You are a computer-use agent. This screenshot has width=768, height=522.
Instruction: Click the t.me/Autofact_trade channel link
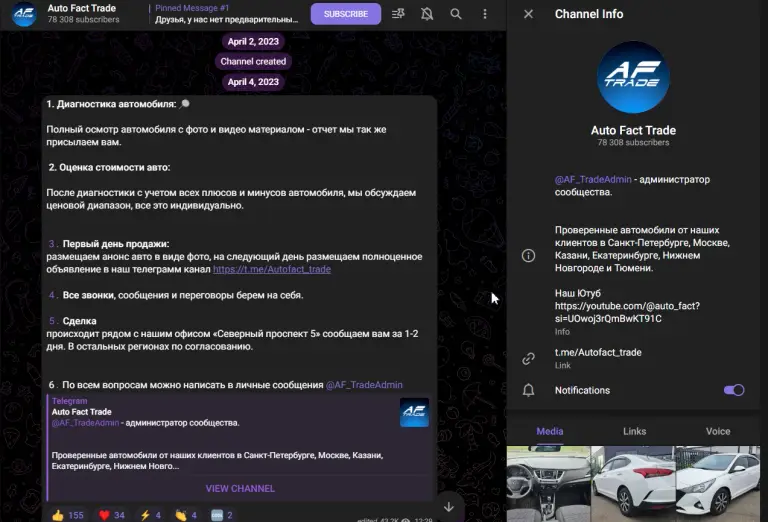point(598,352)
